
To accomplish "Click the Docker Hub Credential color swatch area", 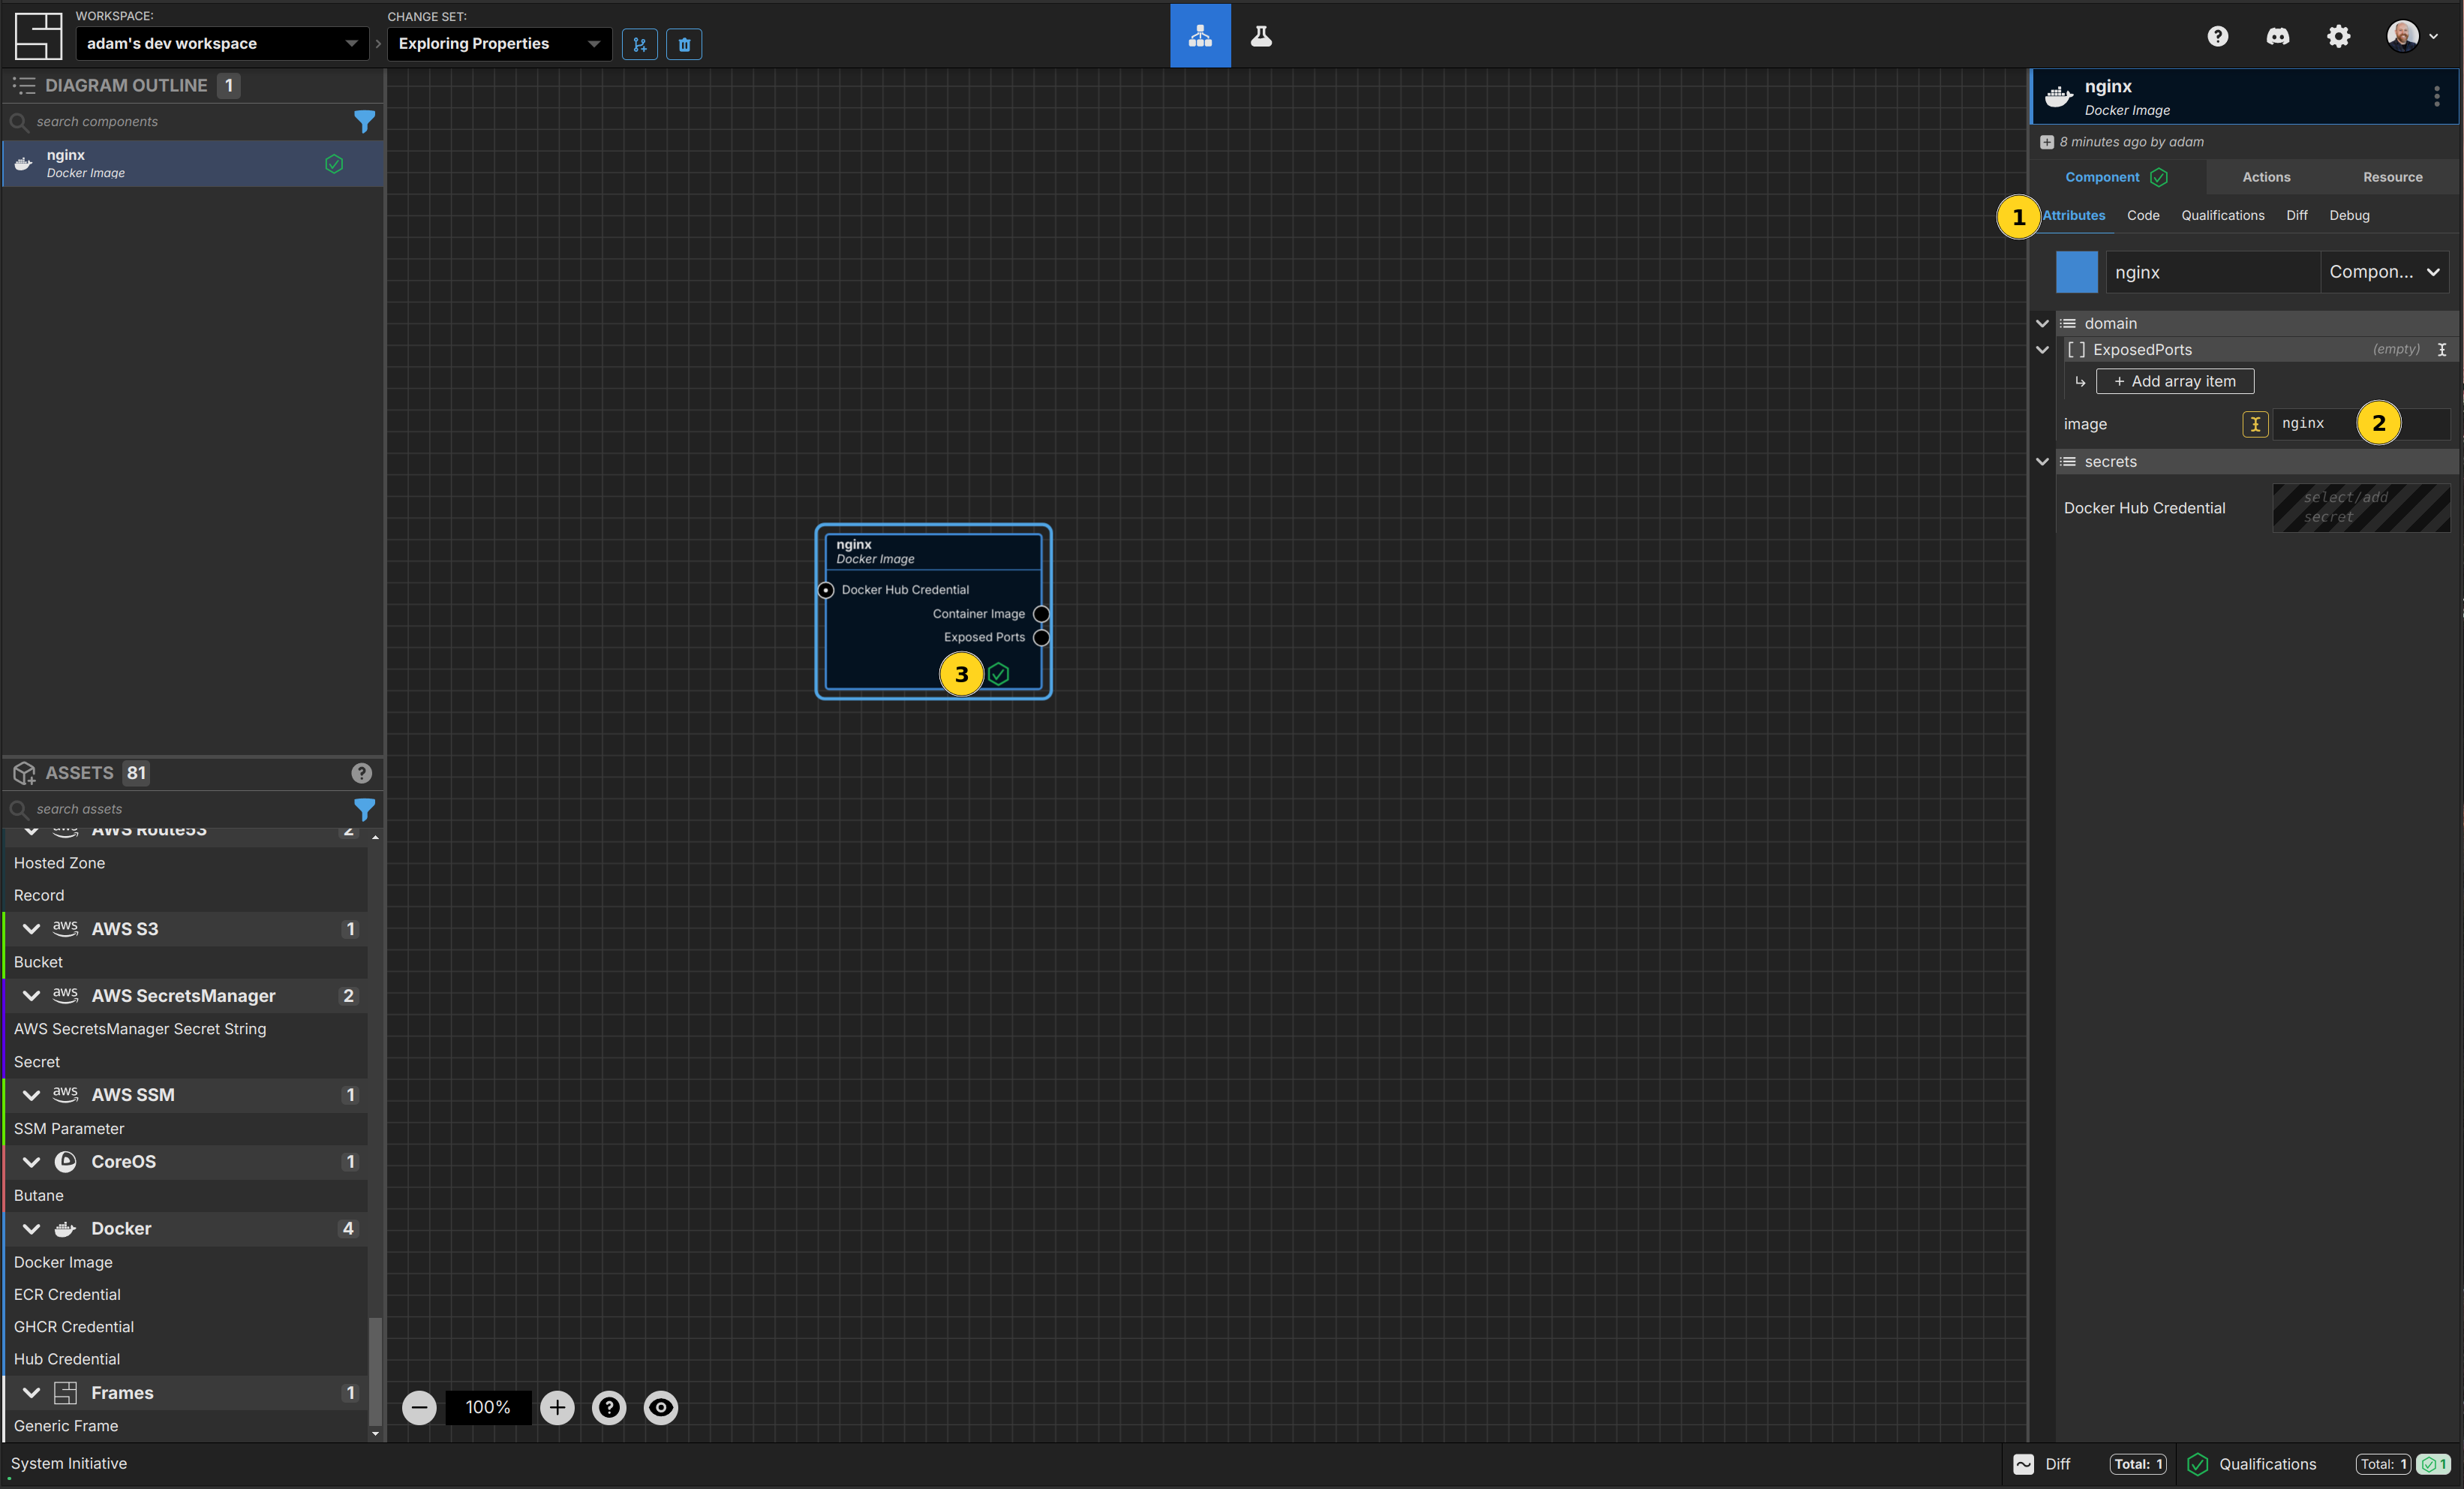I will pyautogui.click(x=2357, y=509).
